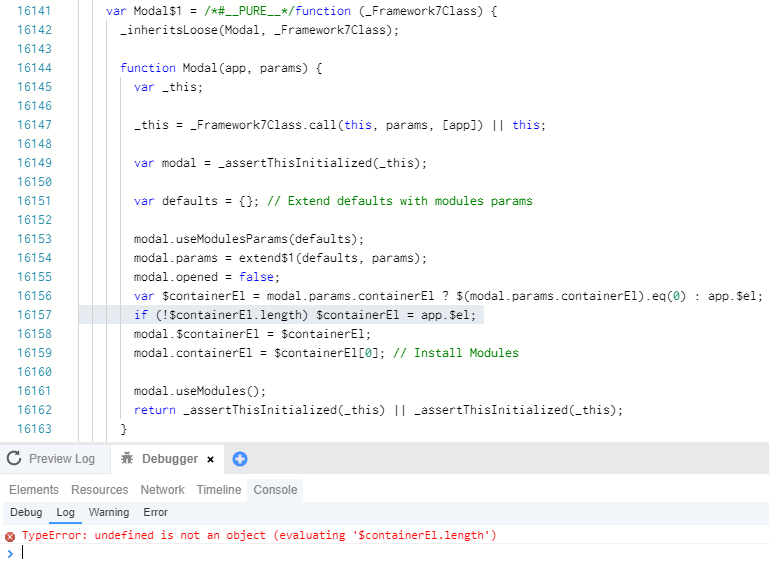Close the Debugger tab
This screenshot has width=769, height=562.
tap(210, 459)
